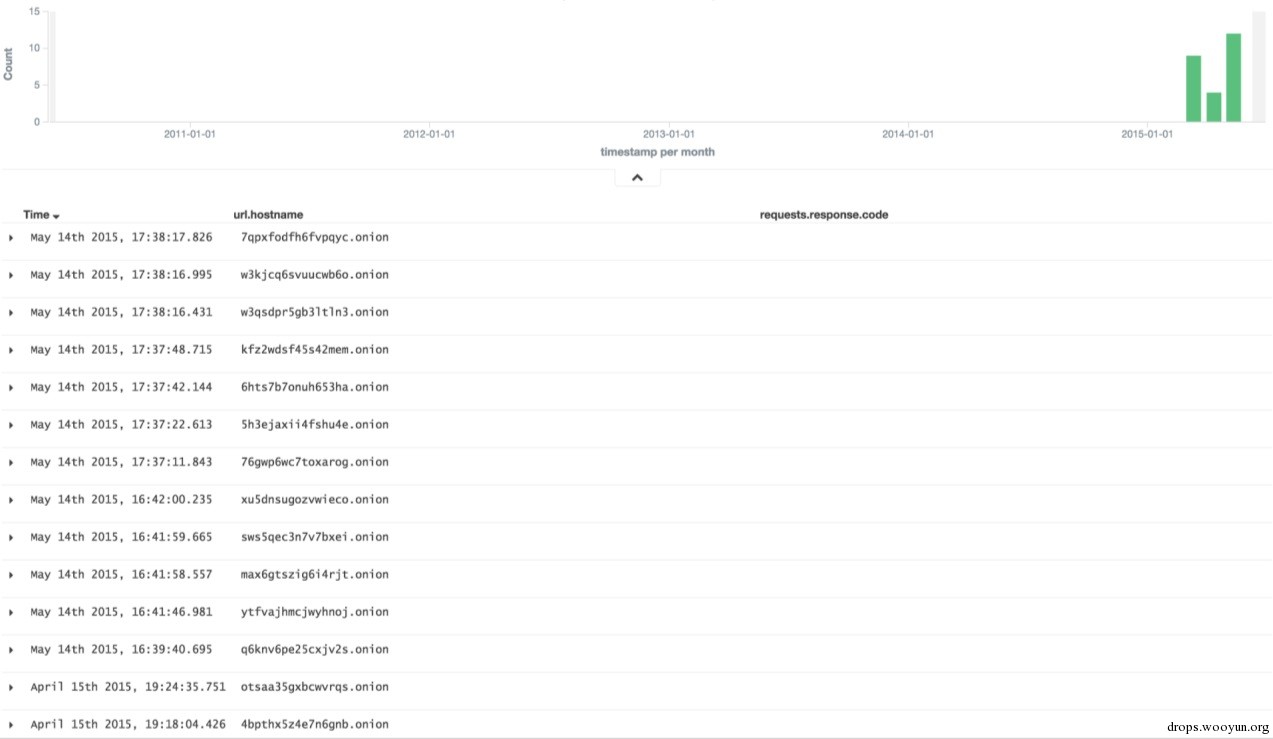1273x739 pixels.
Task: Click the requests.response.code column header
Action: pos(824,215)
